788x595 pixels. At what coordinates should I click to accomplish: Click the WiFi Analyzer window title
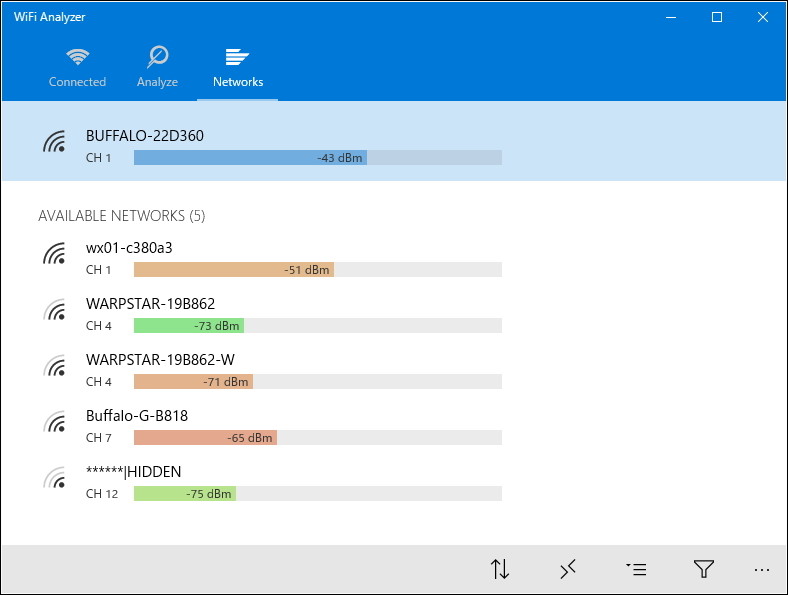[49, 17]
